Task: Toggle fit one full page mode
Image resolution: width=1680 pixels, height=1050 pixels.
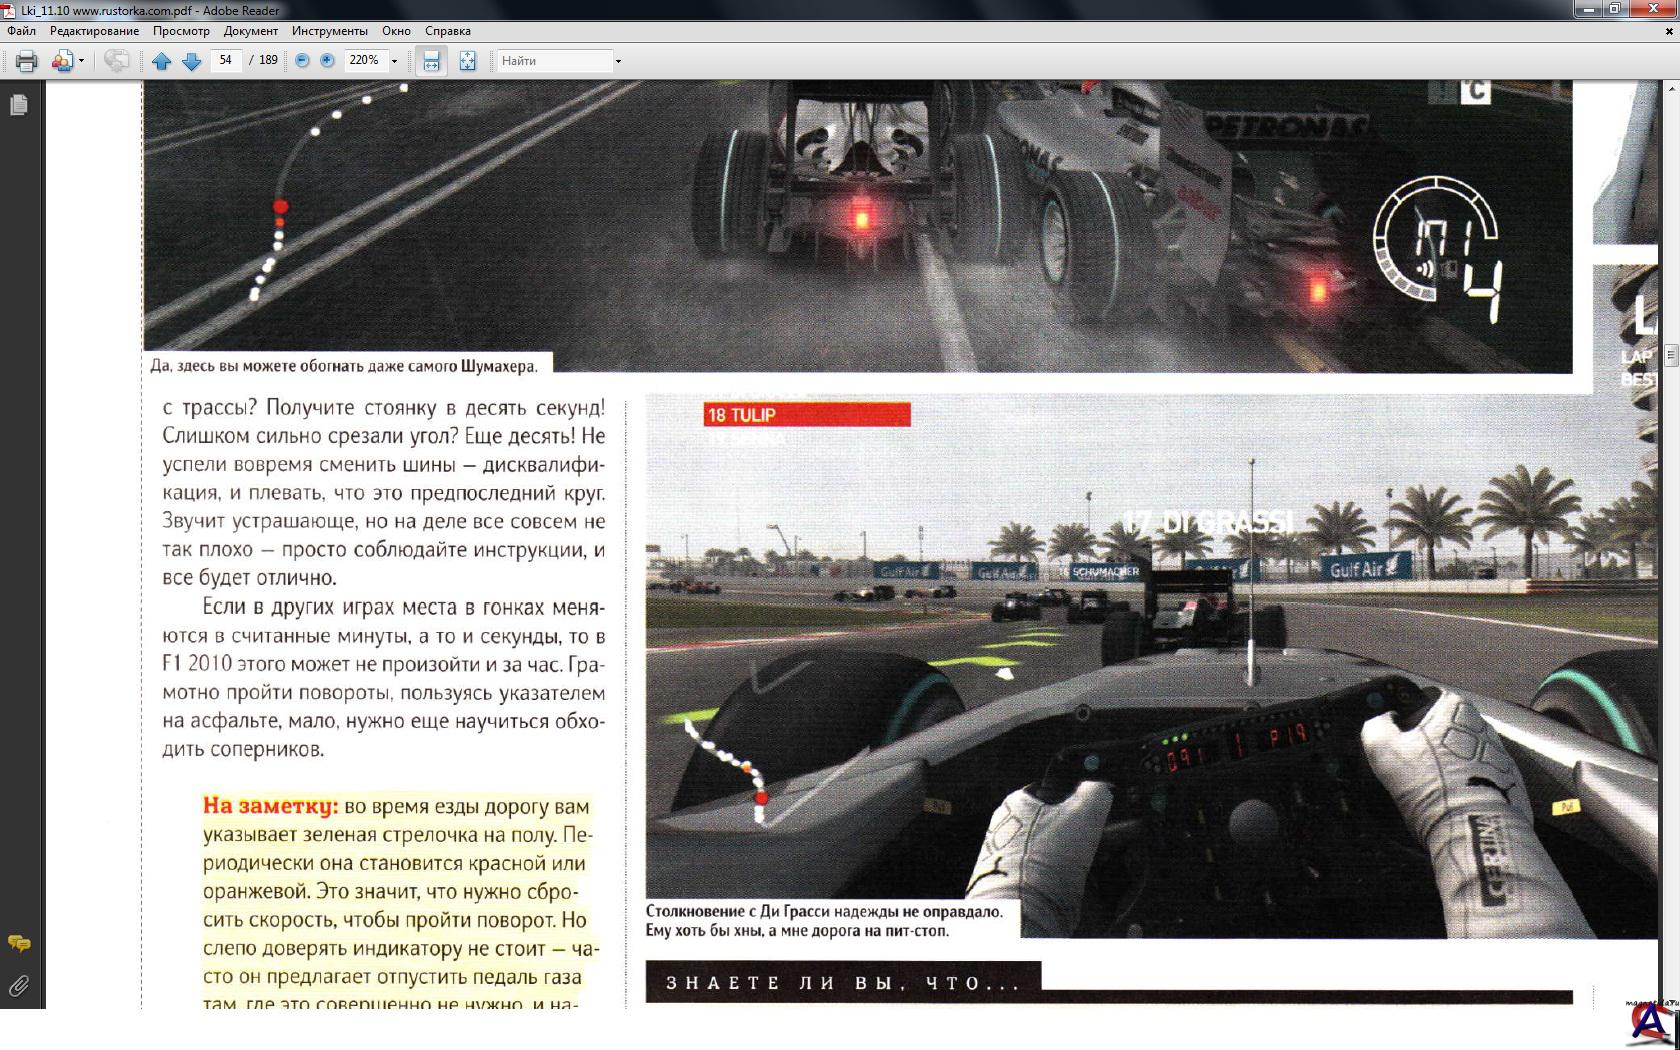Action: (467, 61)
